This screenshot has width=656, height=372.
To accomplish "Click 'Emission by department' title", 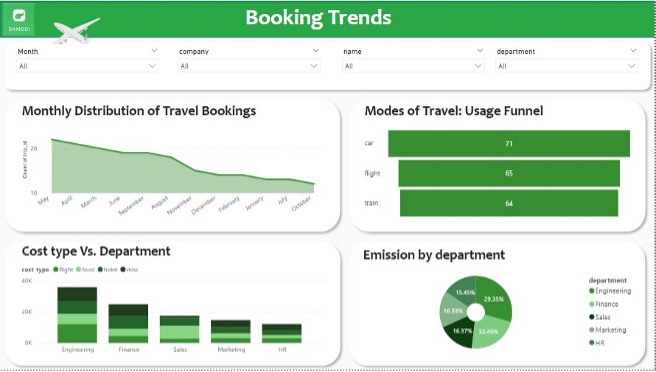I will [x=434, y=255].
